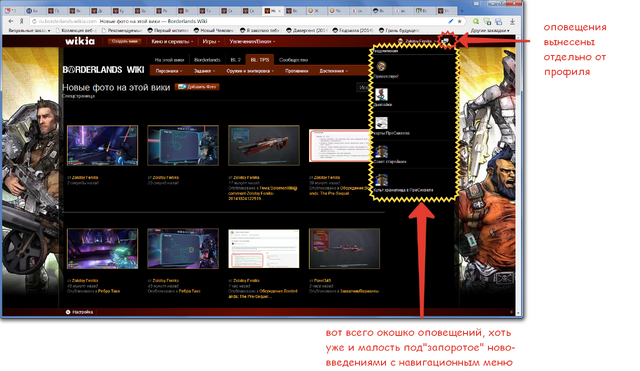Click the Borderlands Wiki logo
The image size is (640, 371).
(x=103, y=70)
